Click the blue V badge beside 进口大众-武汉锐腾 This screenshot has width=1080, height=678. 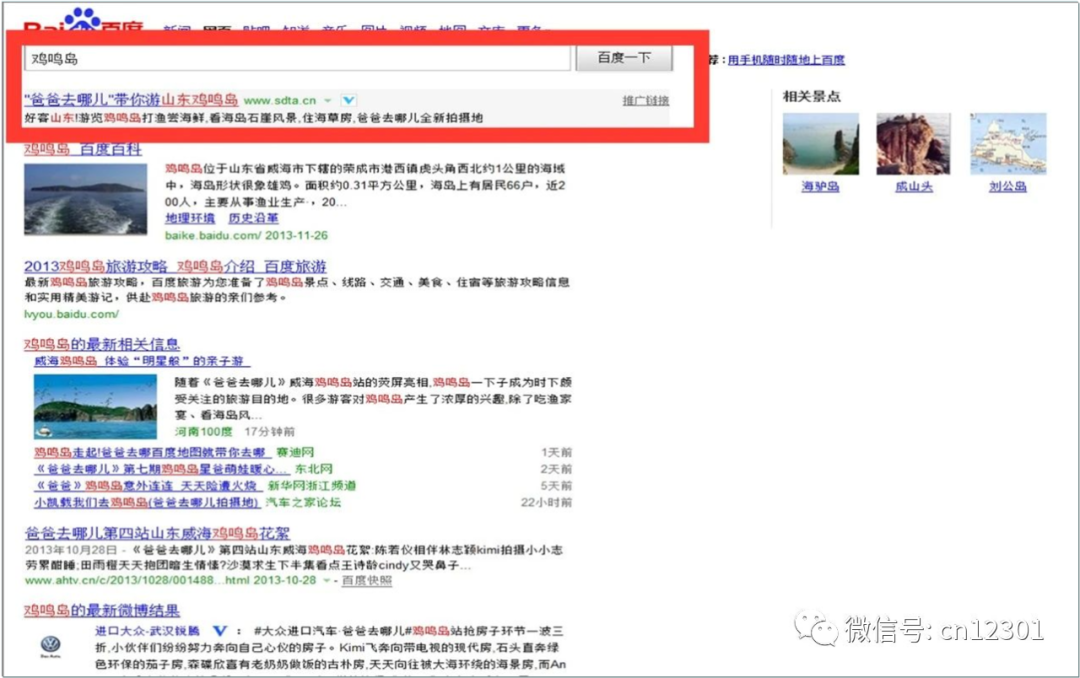click(x=220, y=631)
